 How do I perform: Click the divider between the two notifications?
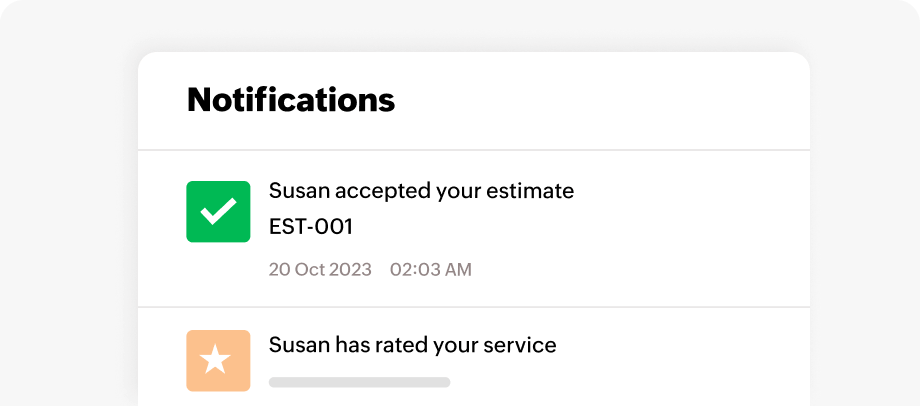click(473, 307)
